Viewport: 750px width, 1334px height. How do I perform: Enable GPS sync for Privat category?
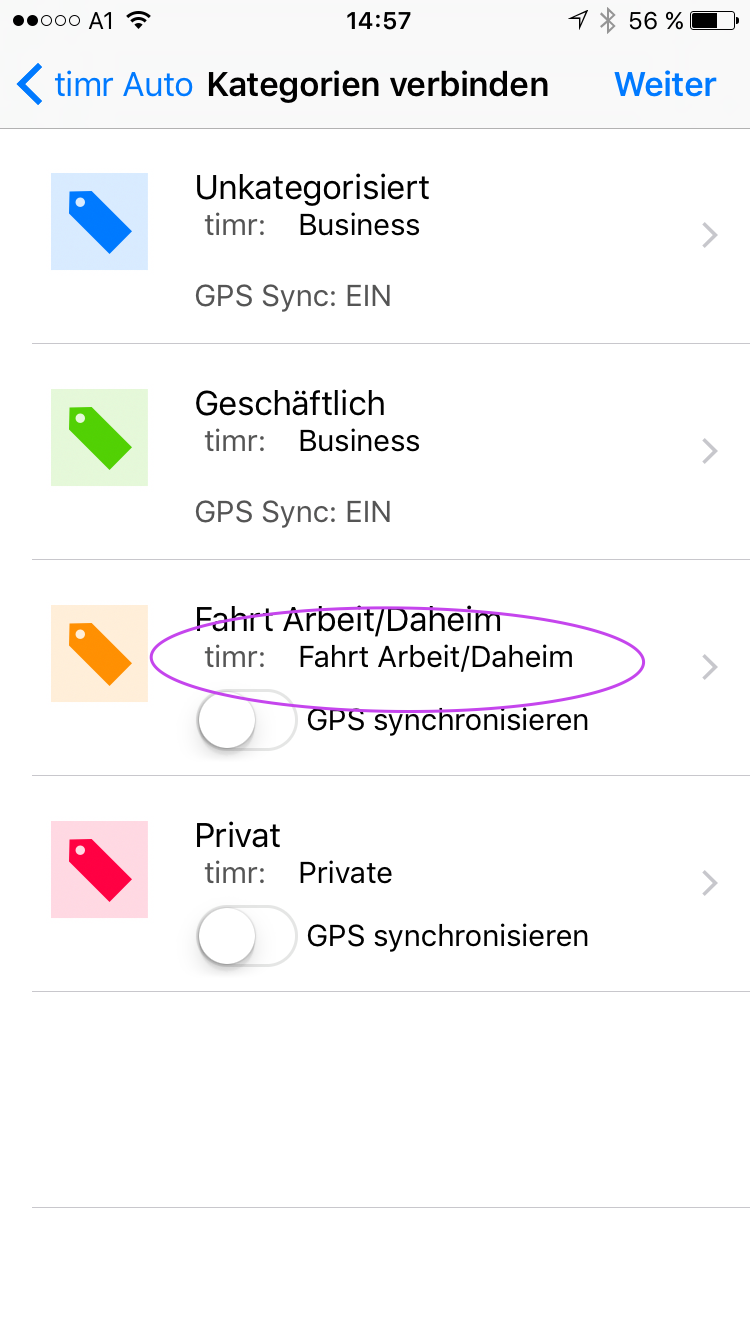coord(247,936)
